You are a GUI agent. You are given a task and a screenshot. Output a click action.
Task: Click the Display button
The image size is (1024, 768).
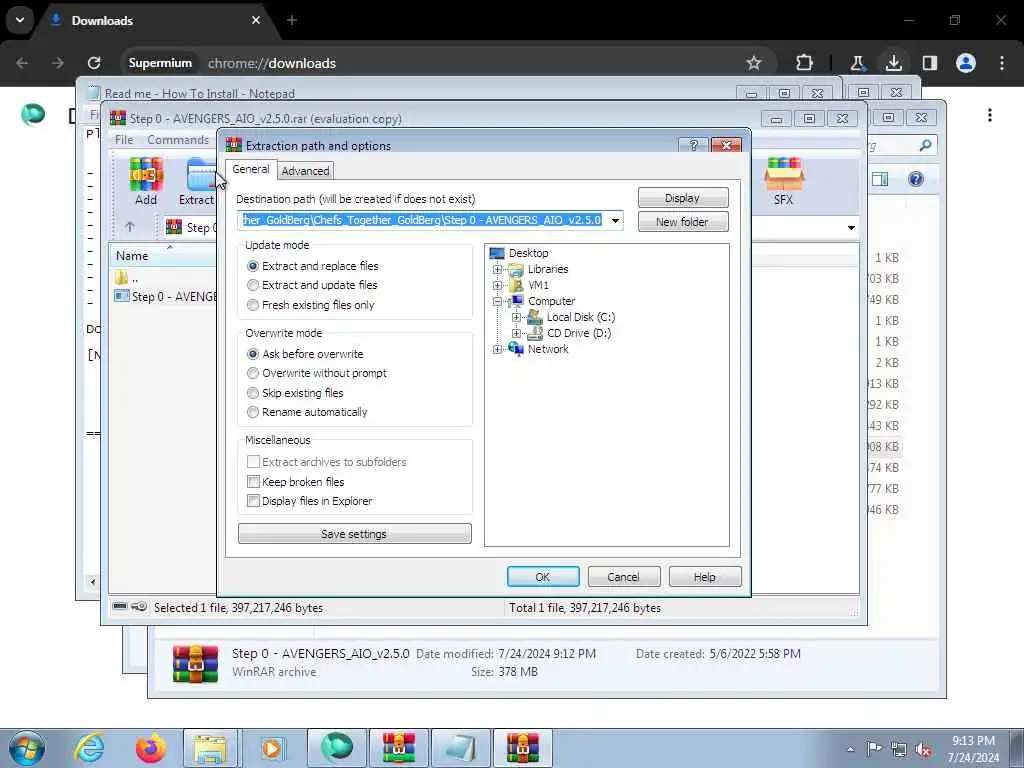coord(682,198)
